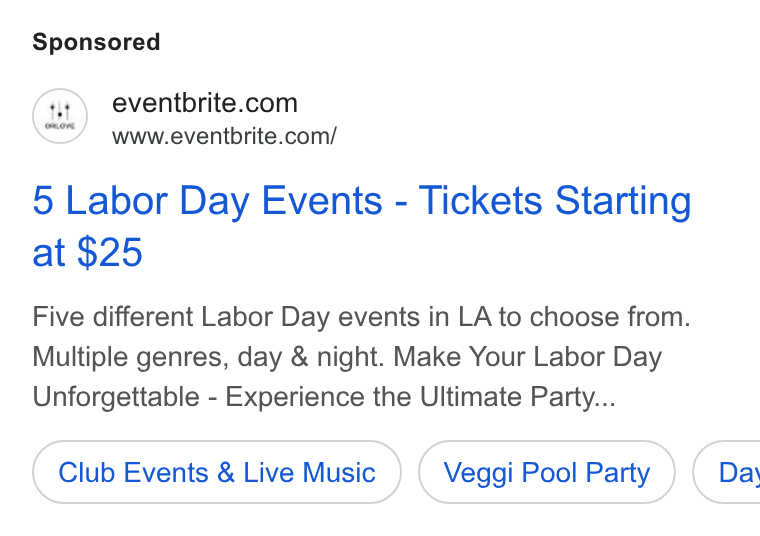Open the eventbrite.com site name
760x536 pixels.
point(205,103)
